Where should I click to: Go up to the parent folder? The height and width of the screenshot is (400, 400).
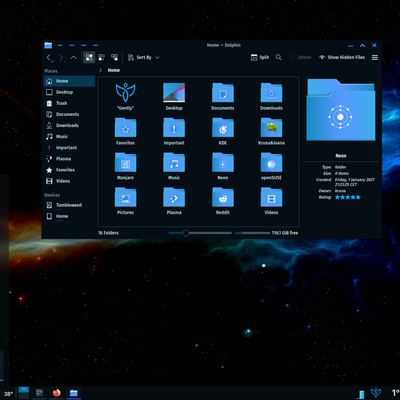(x=74, y=58)
